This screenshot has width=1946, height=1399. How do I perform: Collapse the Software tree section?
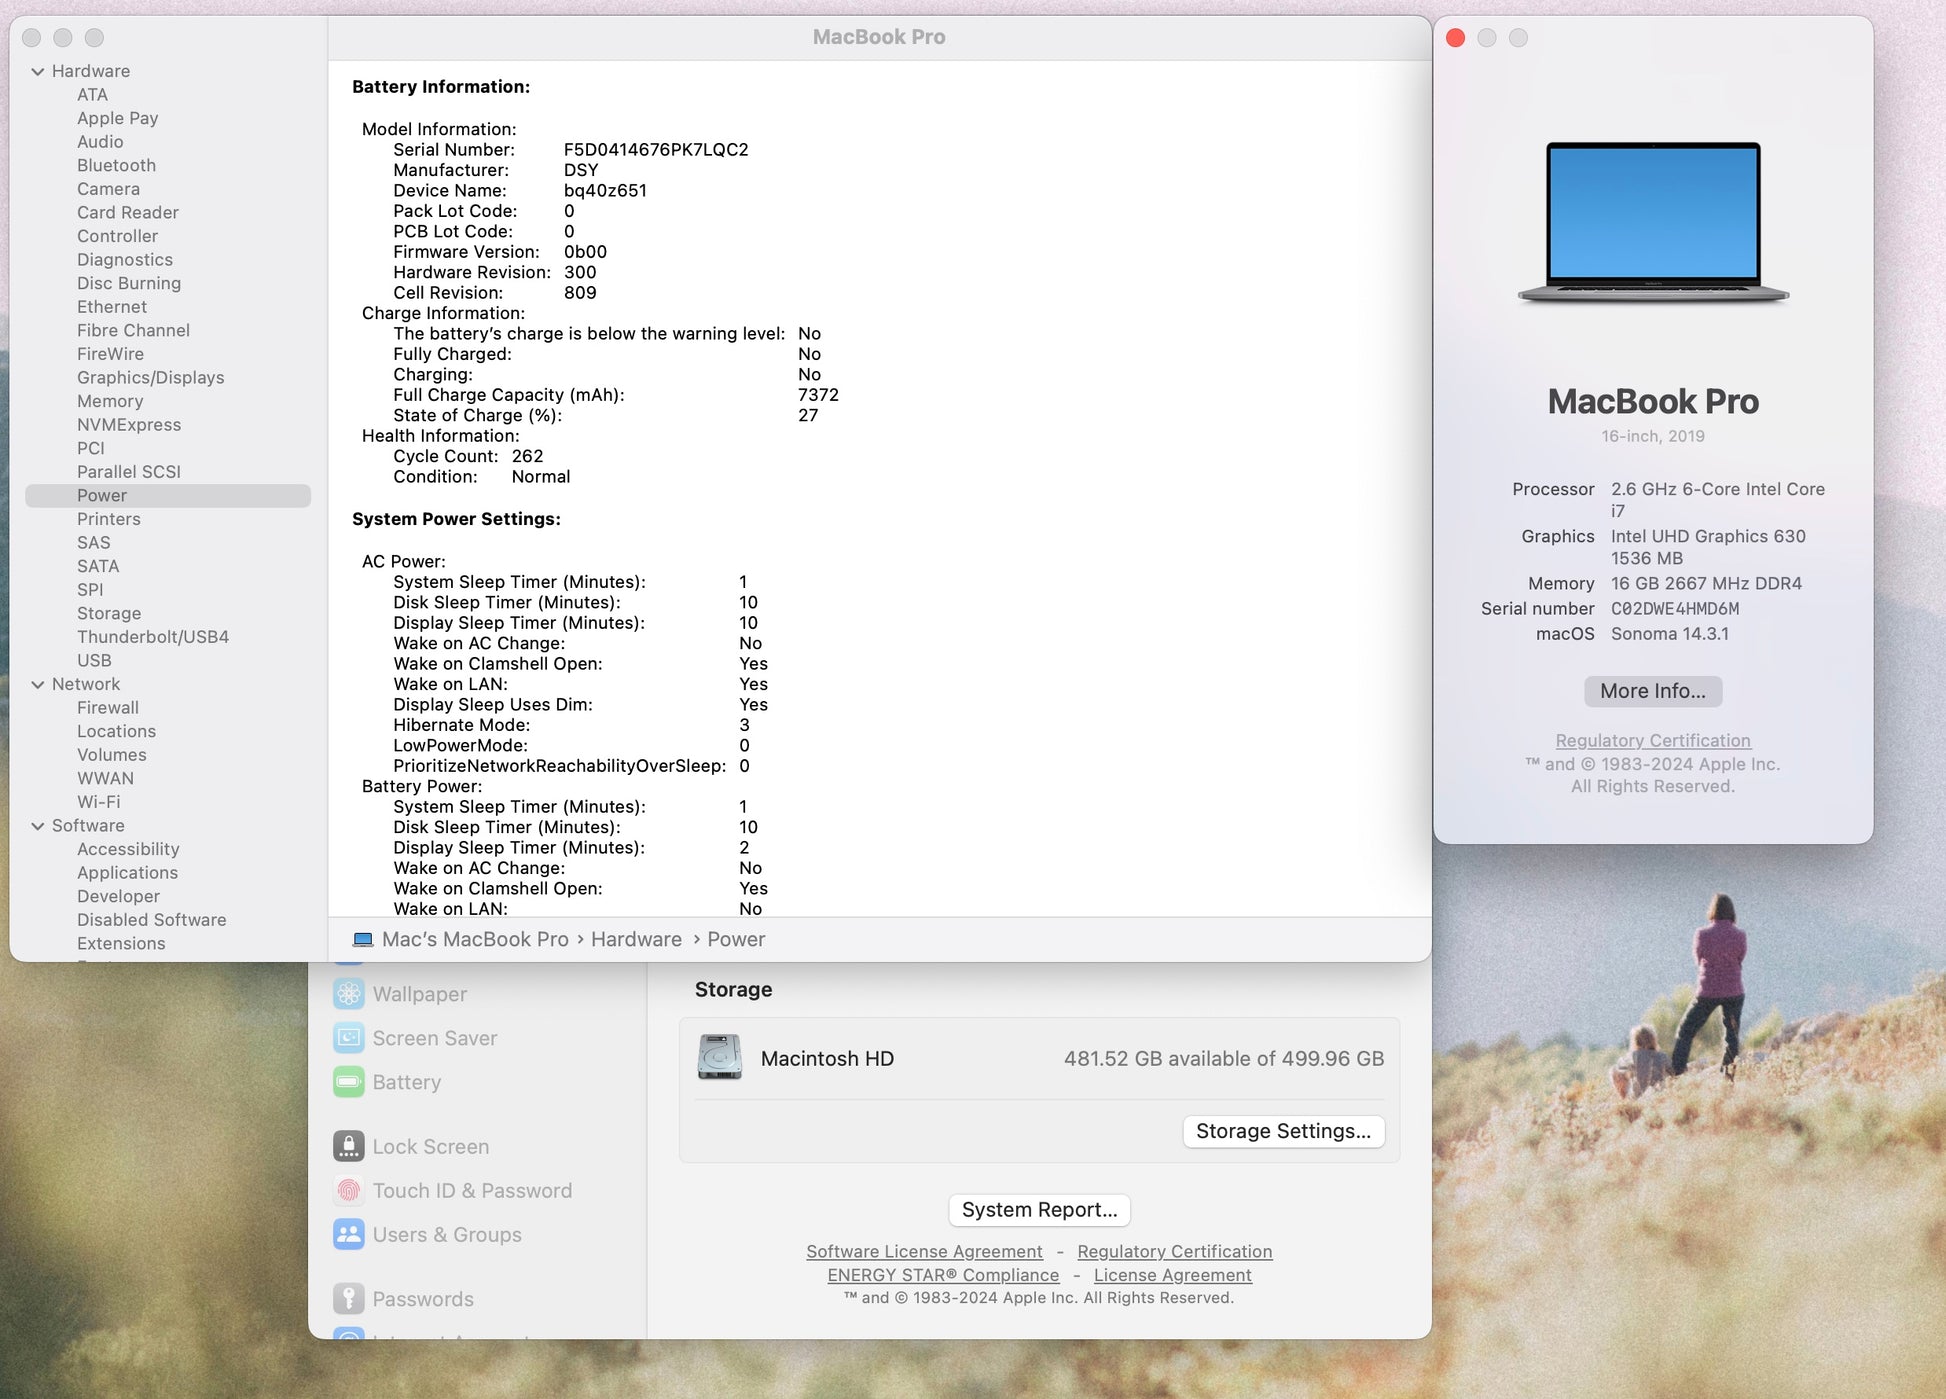38,826
